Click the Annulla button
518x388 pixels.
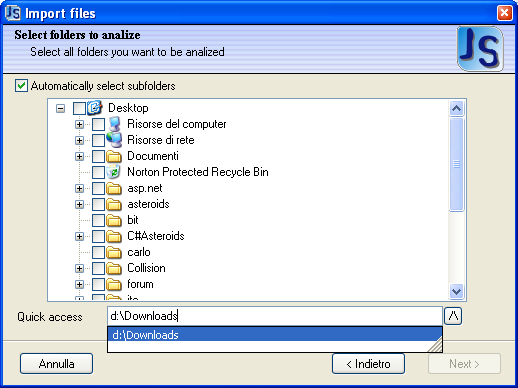point(56,364)
